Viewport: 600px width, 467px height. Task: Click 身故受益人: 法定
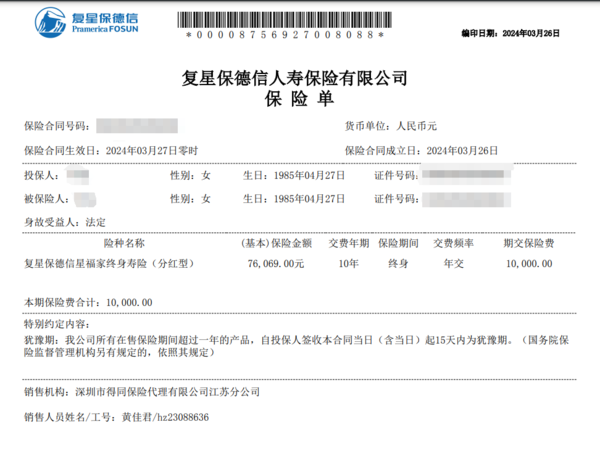point(65,222)
